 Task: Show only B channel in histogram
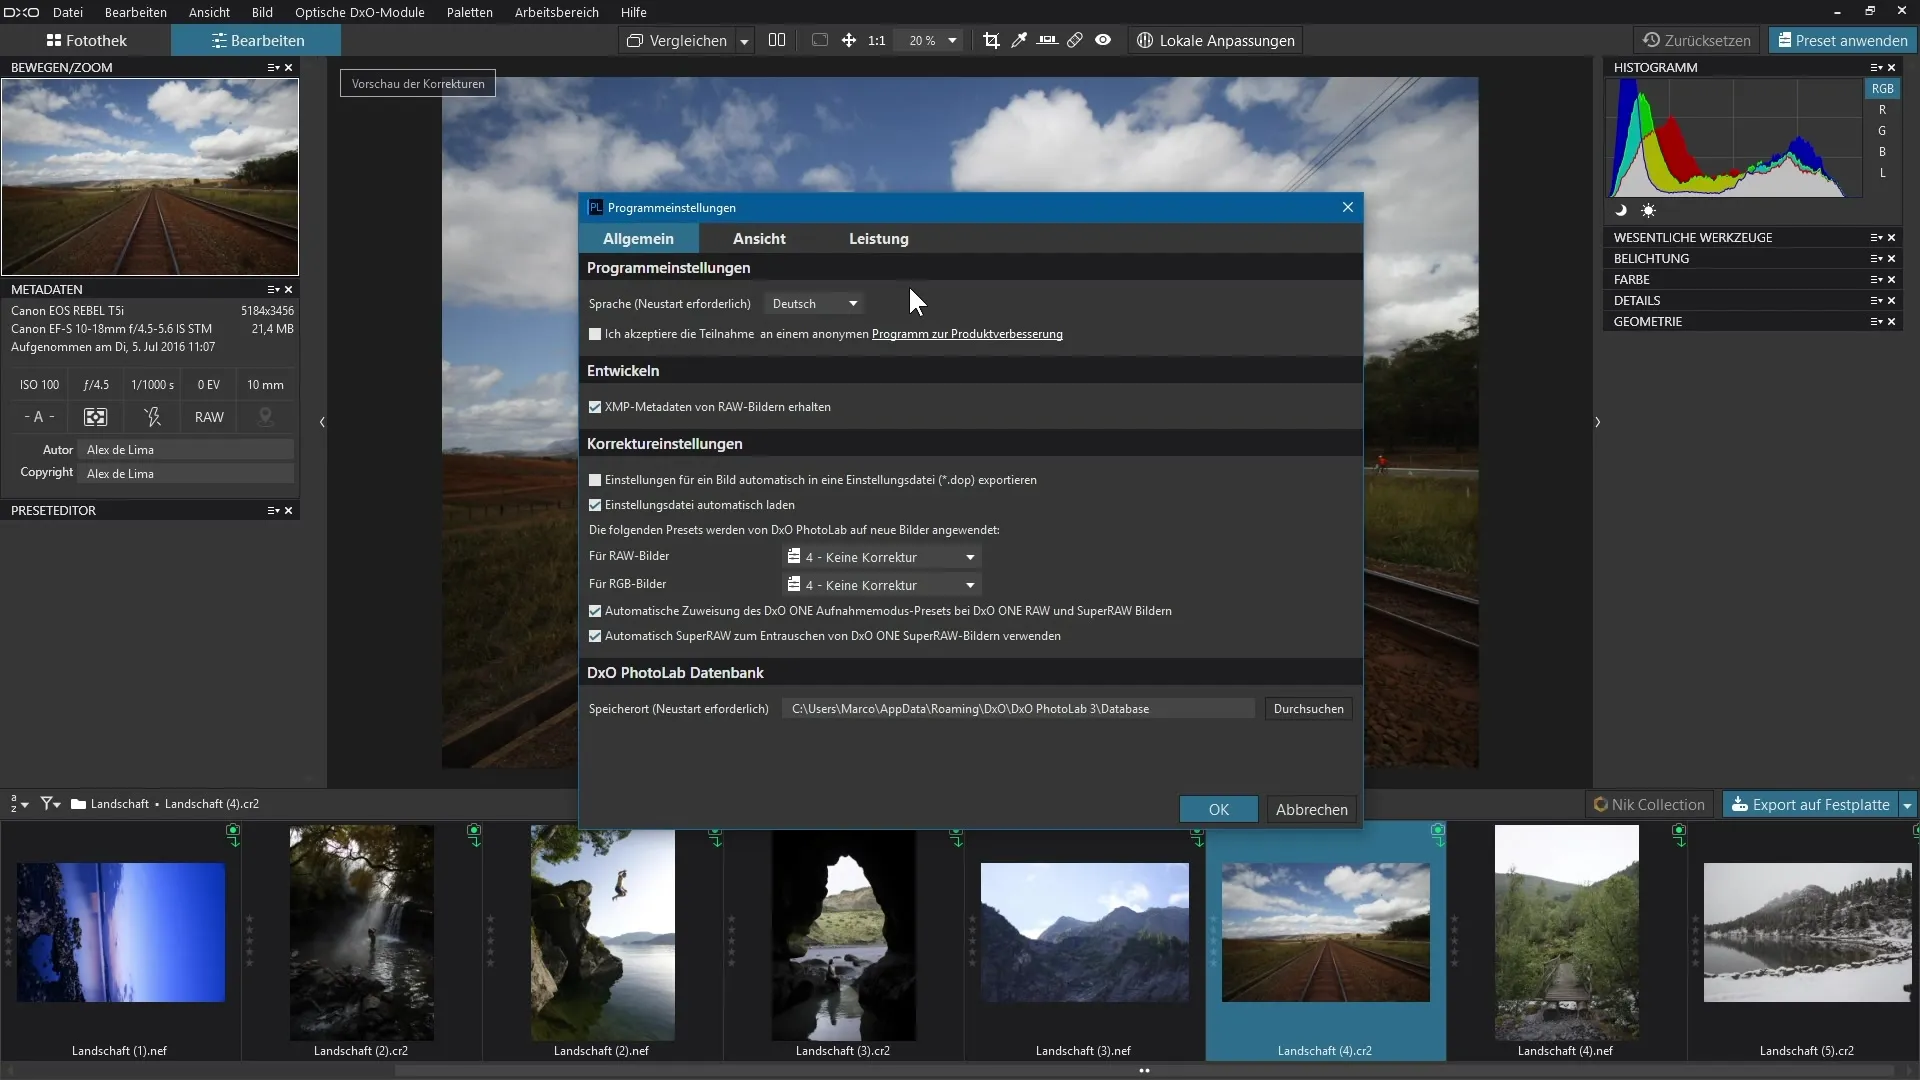click(x=1882, y=152)
